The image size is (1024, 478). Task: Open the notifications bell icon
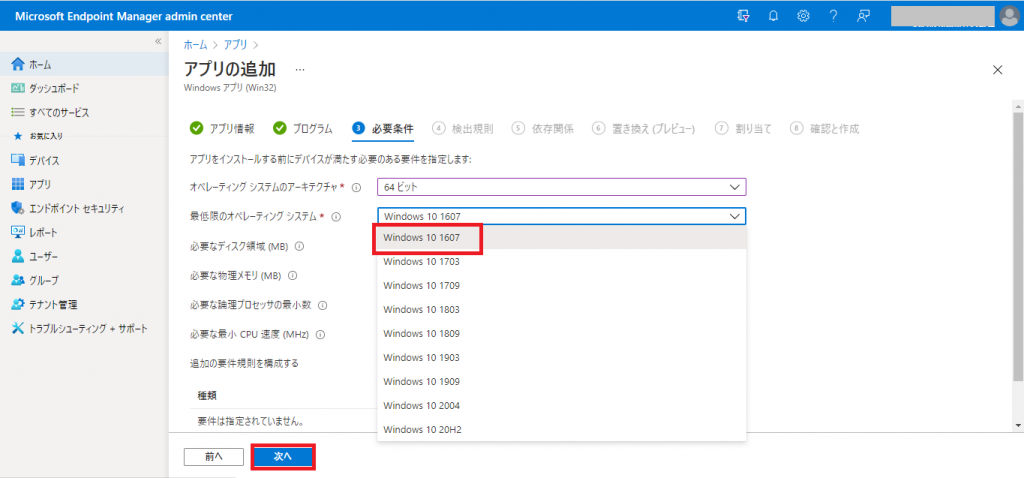773,16
